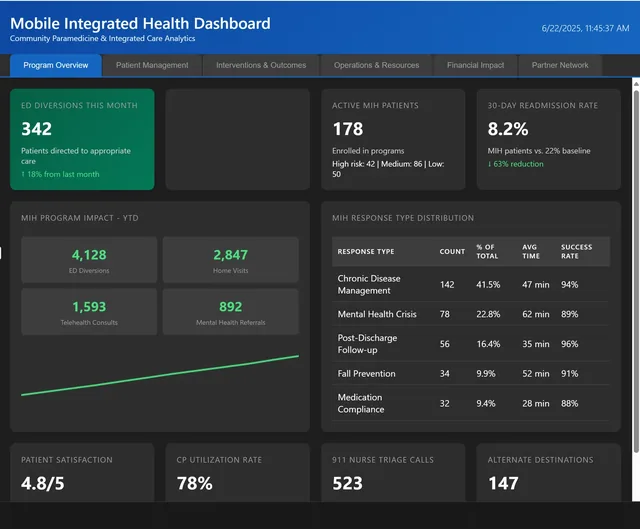640x529 pixels.
Task: Open the Interventions & Outcomes tab
Action: click(x=261, y=65)
